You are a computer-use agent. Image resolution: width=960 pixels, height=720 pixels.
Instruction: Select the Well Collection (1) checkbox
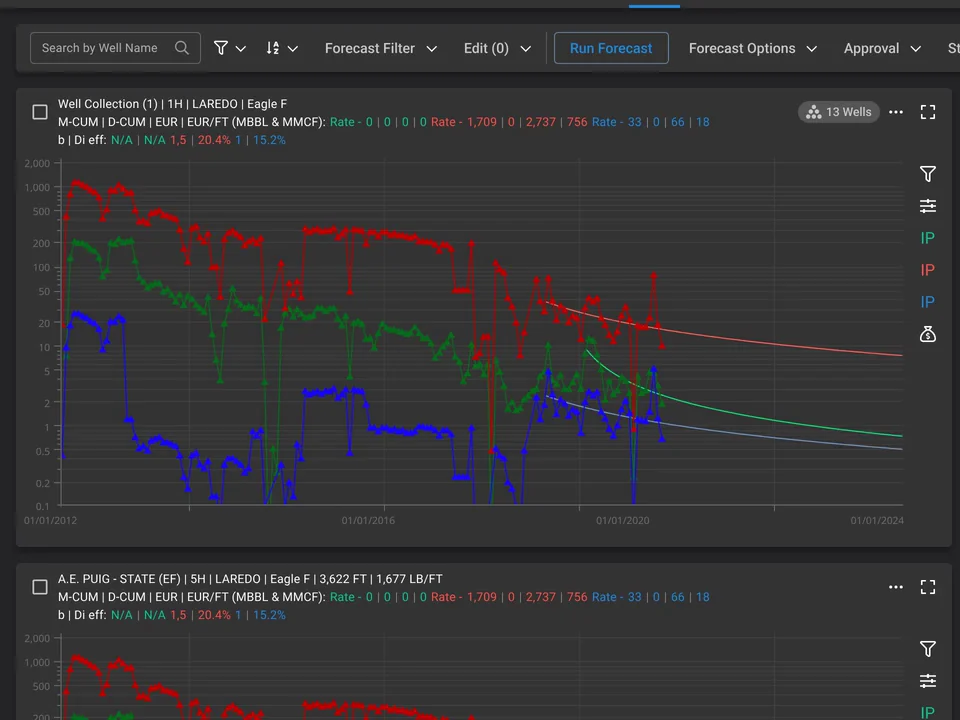coord(40,112)
